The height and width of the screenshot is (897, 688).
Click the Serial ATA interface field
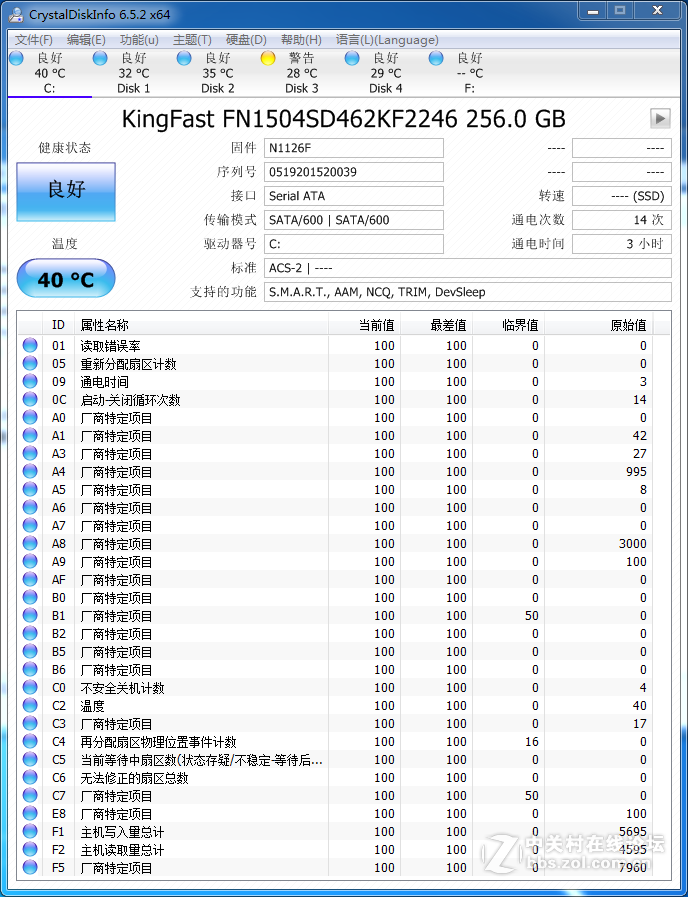[353, 196]
